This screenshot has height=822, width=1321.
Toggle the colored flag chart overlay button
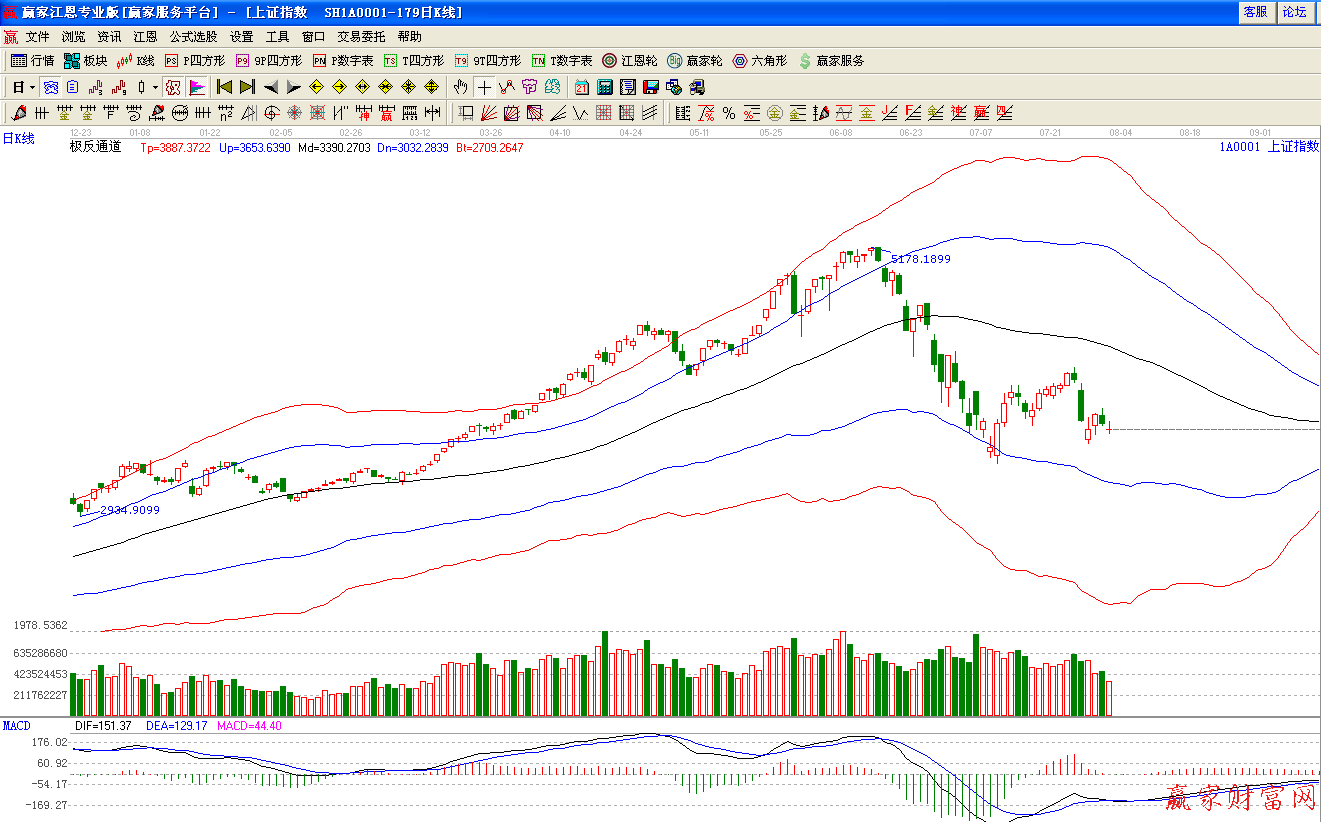click(197, 87)
